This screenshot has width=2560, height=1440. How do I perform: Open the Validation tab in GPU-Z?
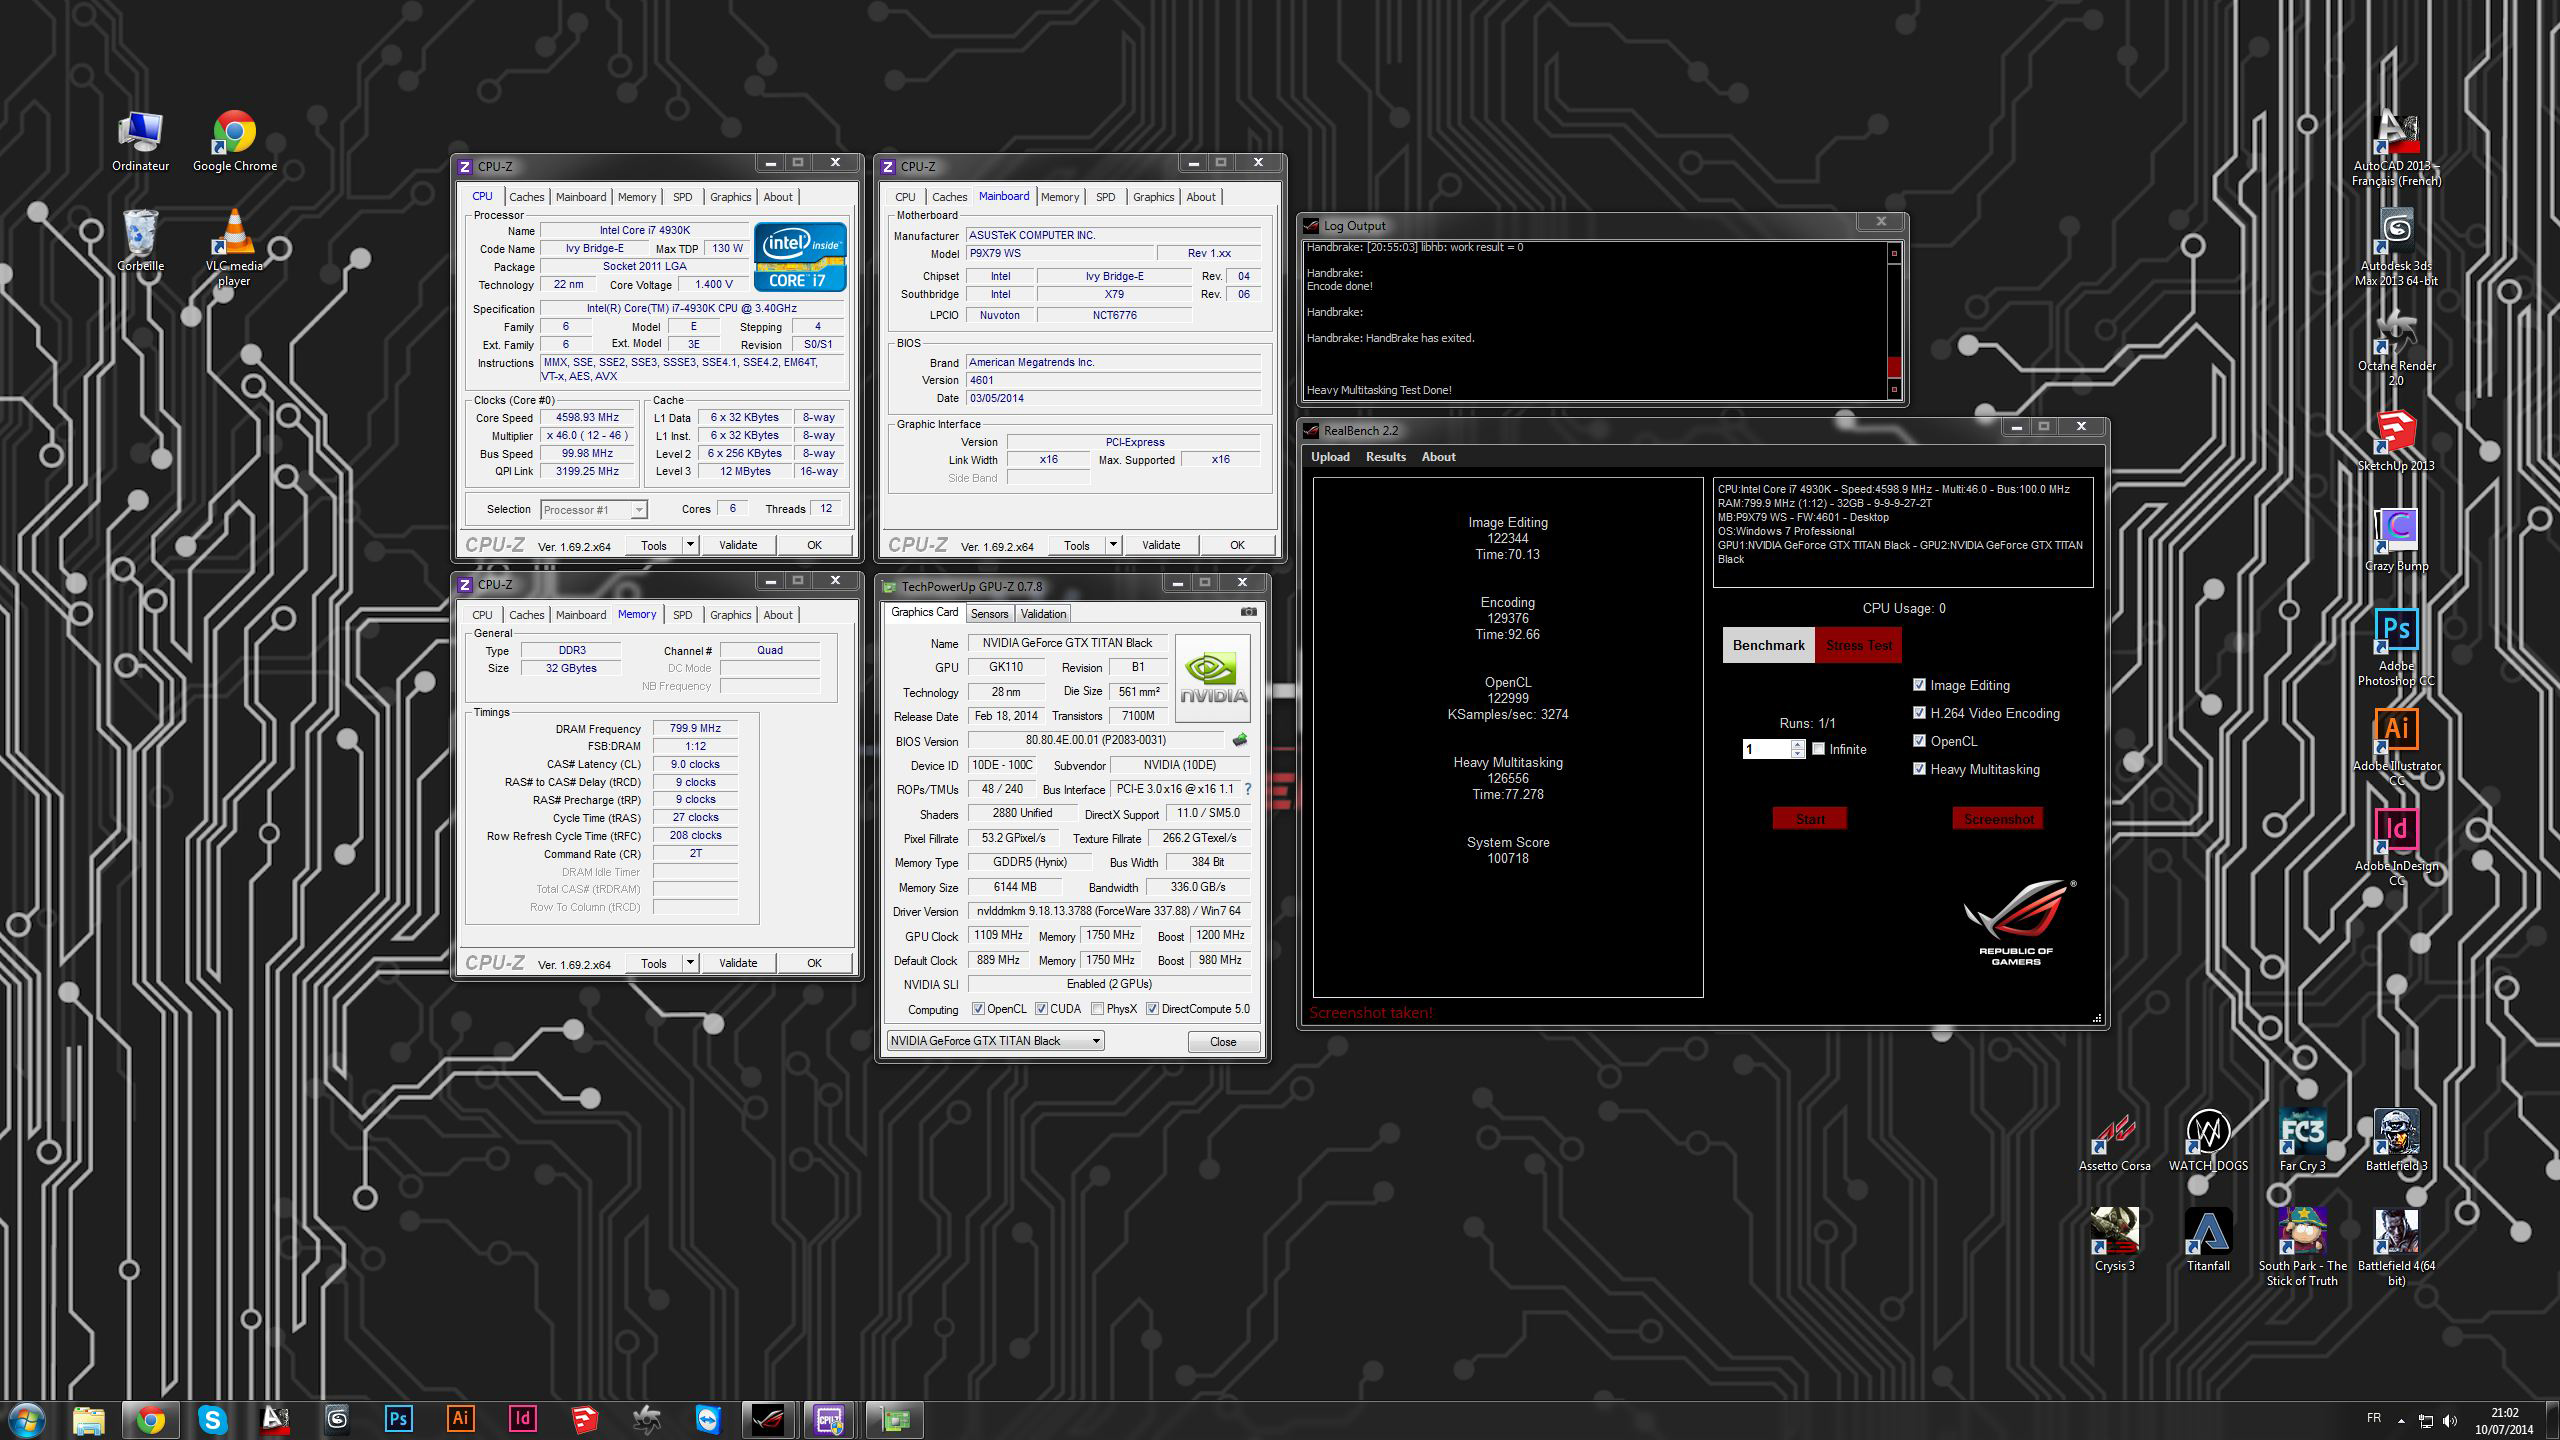[1043, 614]
